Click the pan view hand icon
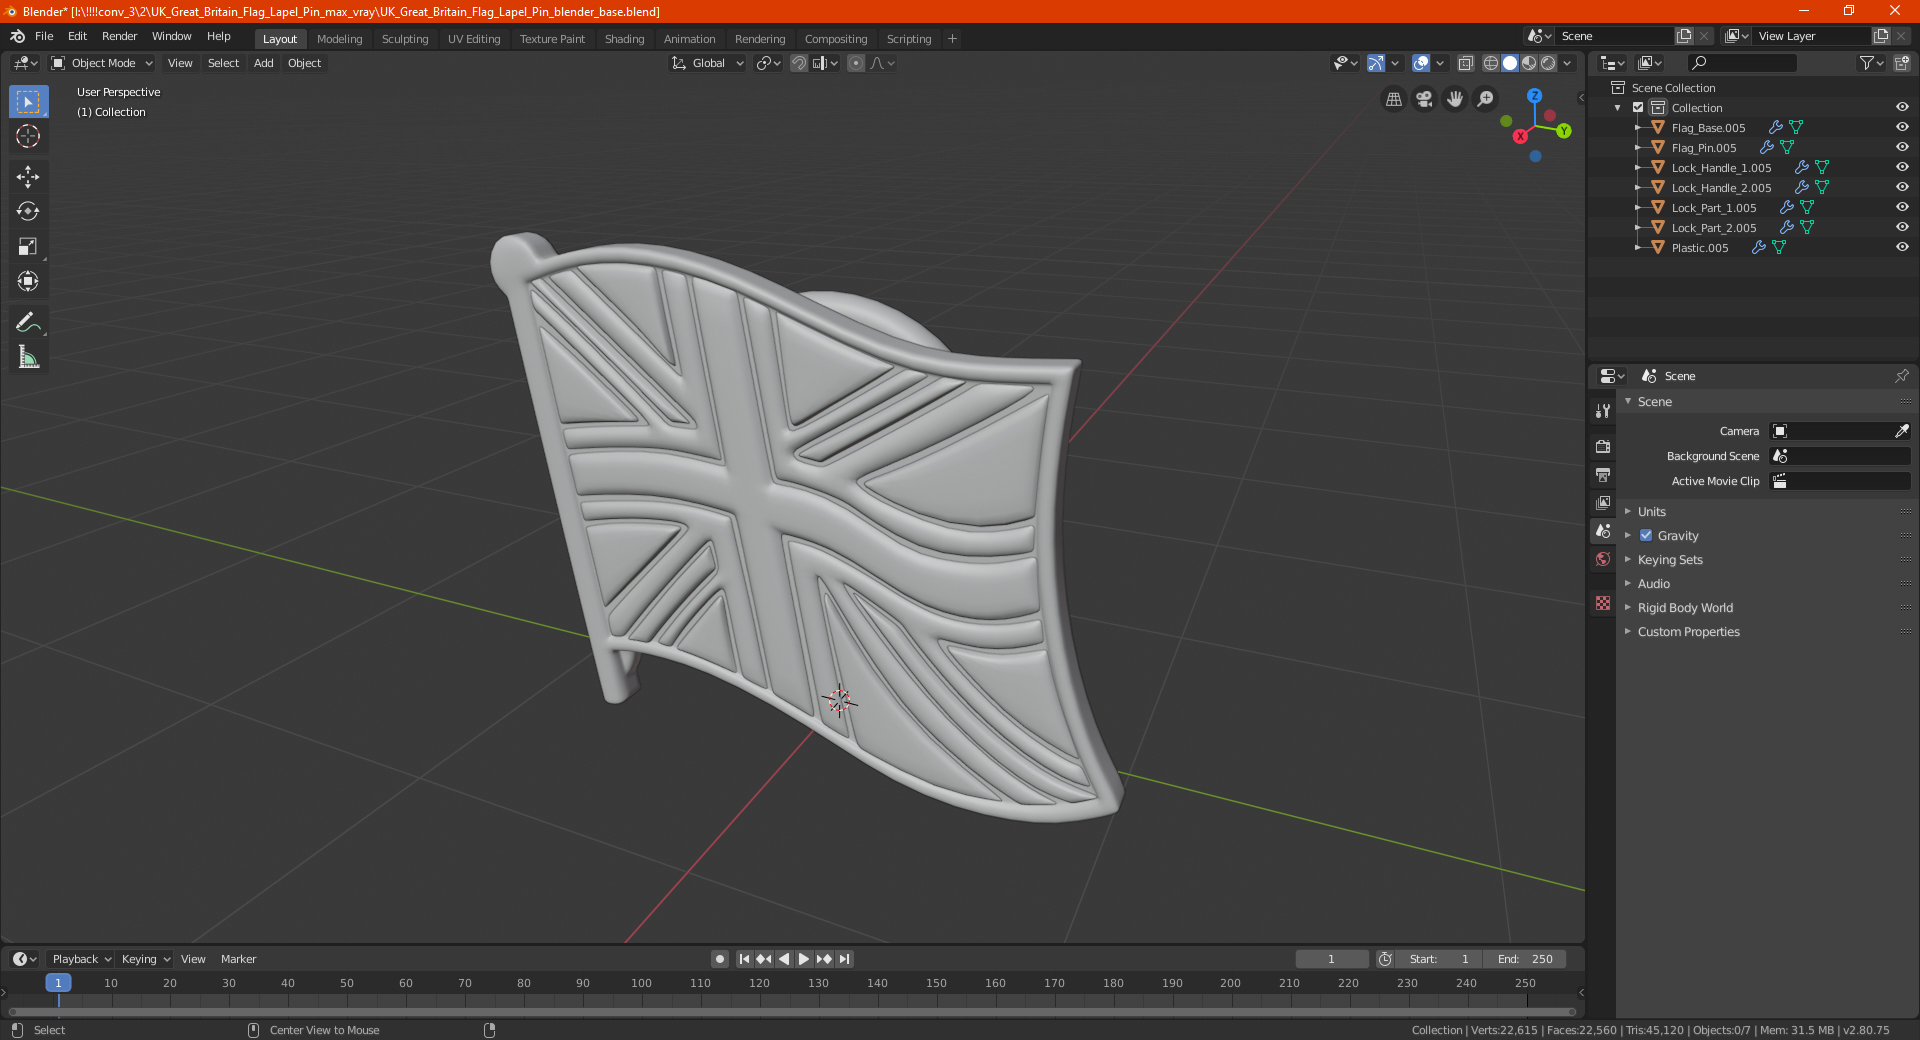1920x1040 pixels. [x=1455, y=99]
